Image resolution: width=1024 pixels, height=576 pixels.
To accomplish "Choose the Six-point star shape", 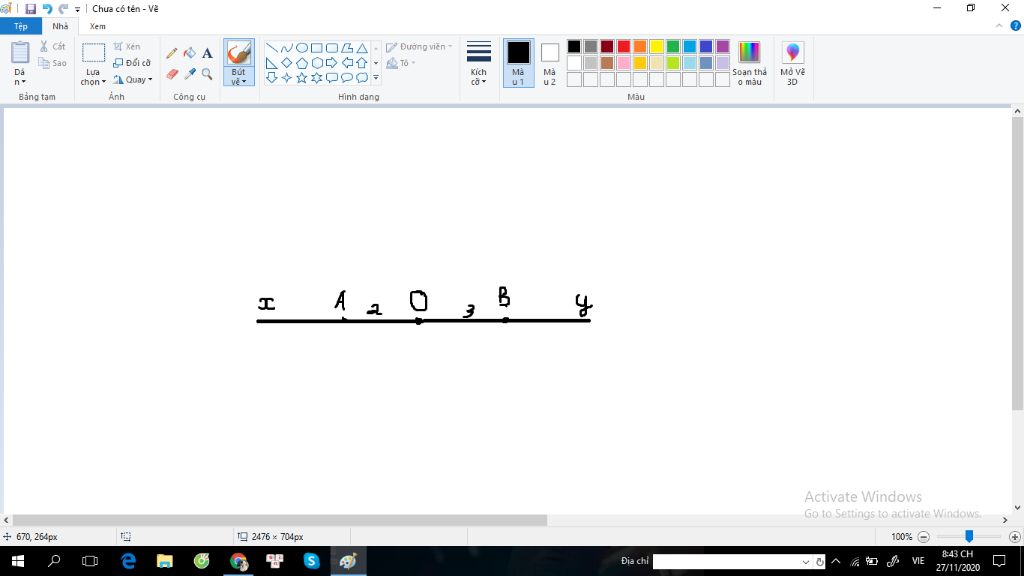I will (317, 78).
